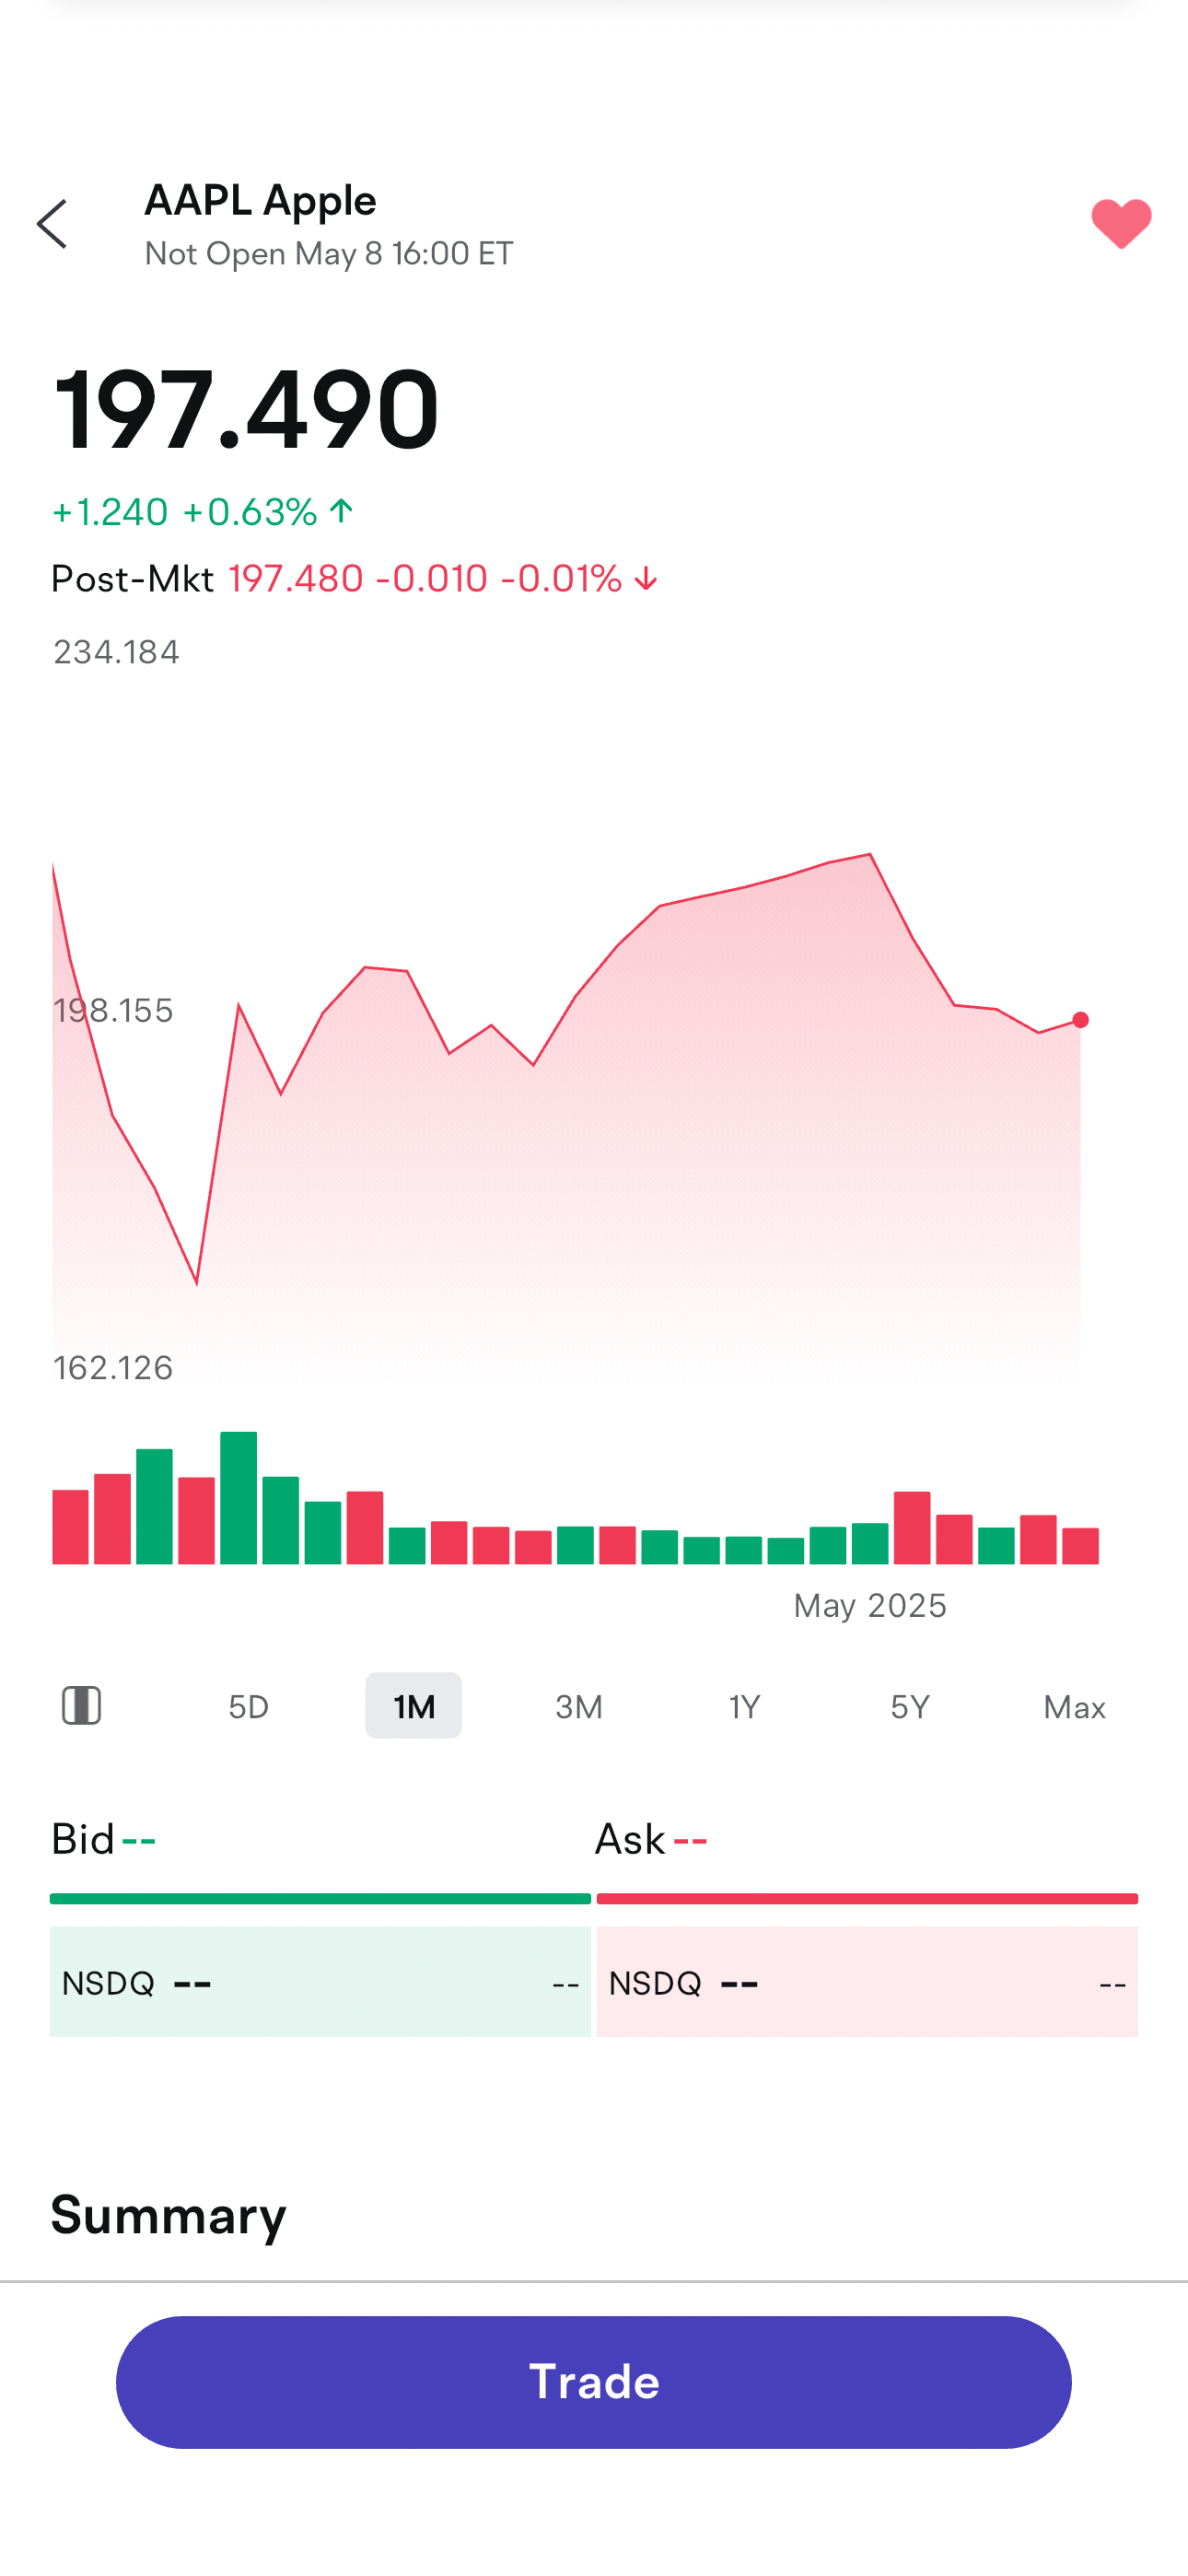Tap the Ask label
Image resolution: width=1188 pixels, height=2576 pixels.
[x=630, y=1839]
